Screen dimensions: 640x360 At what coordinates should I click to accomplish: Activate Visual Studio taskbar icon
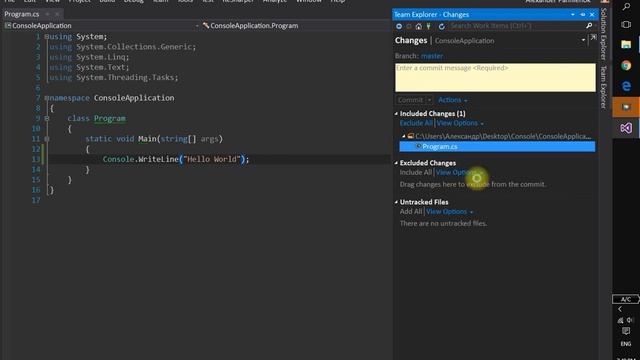click(x=626, y=128)
